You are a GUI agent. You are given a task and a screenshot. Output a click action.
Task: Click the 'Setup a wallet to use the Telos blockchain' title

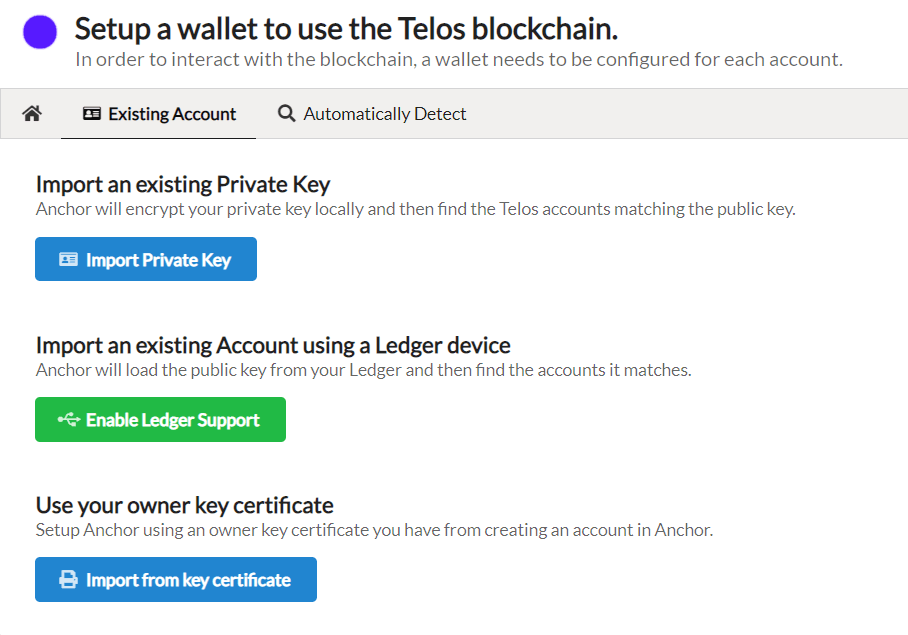pos(346,29)
